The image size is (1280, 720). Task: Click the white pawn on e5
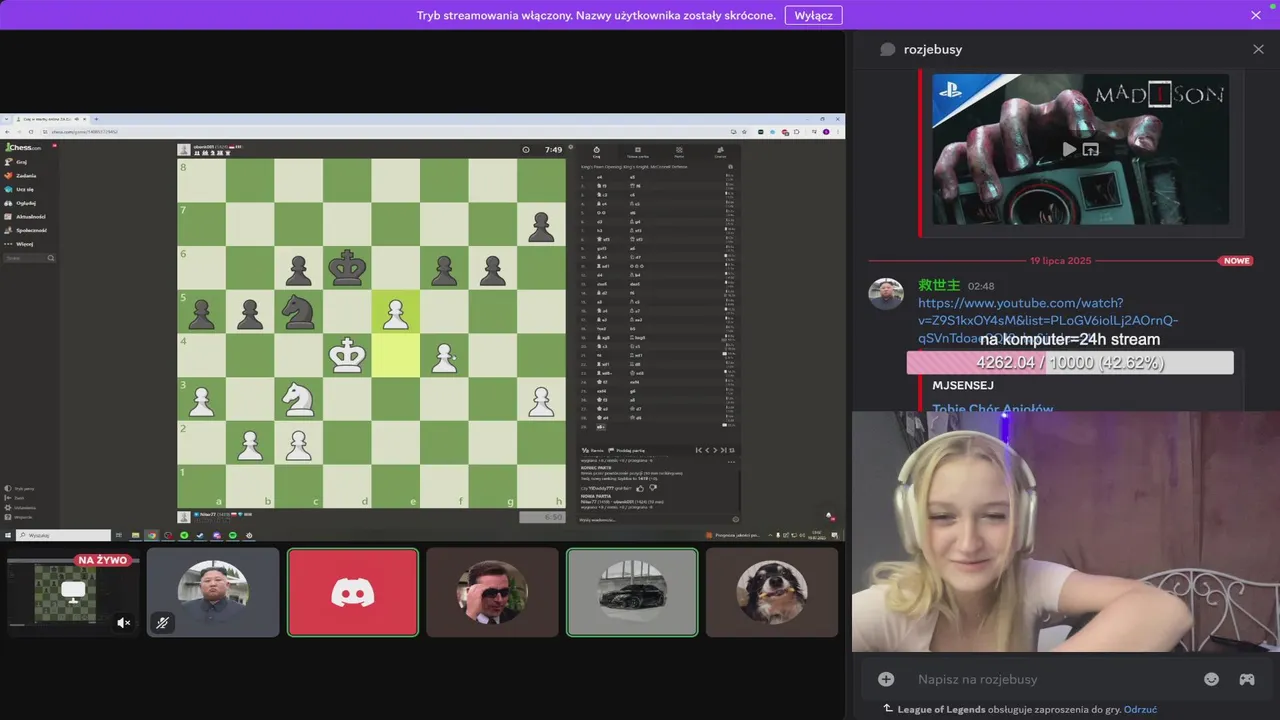[x=395, y=312]
